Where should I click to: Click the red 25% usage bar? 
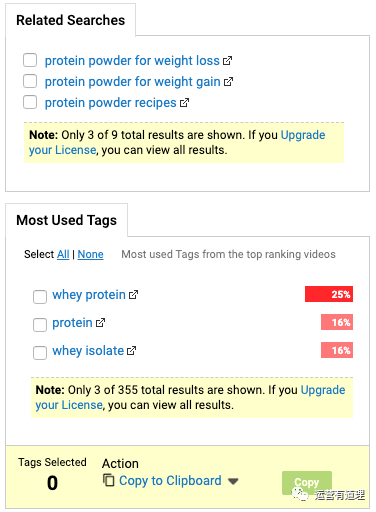(329, 294)
